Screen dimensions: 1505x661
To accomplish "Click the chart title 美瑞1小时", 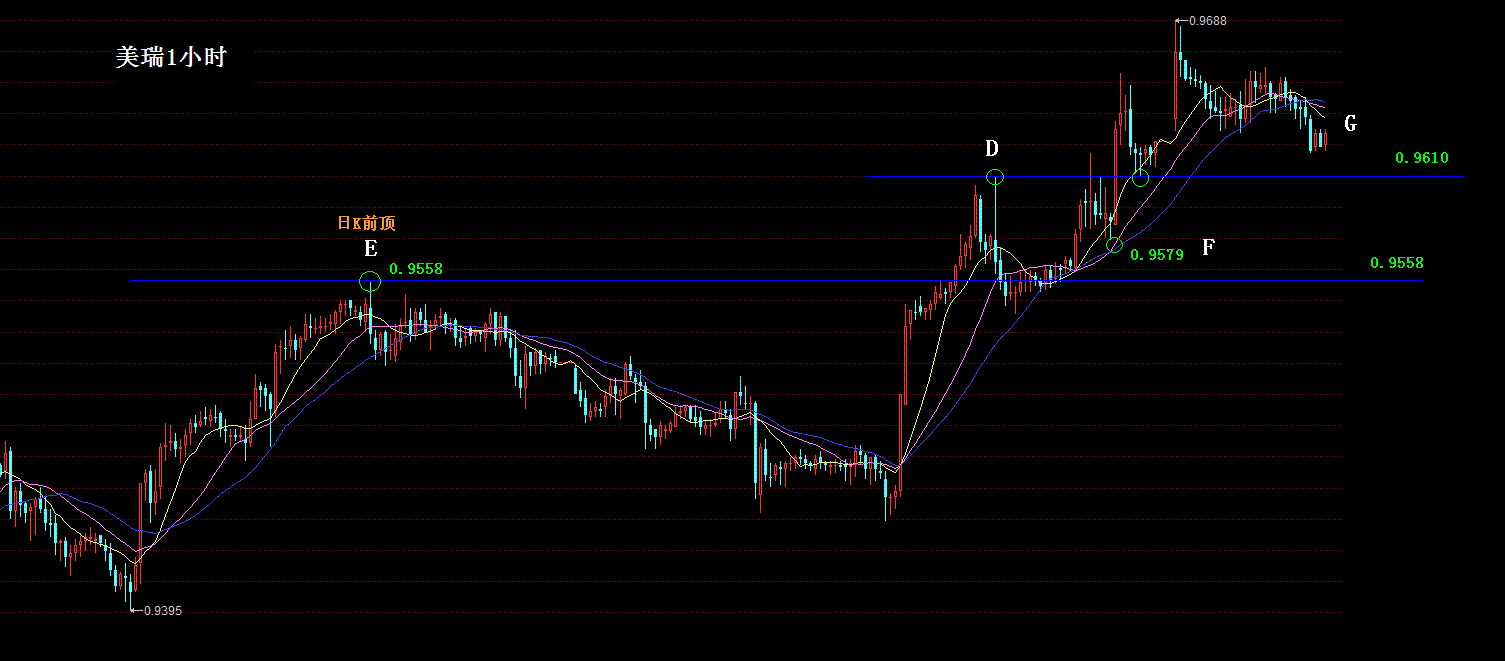I will pyautogui.click(x=171, y=58).
